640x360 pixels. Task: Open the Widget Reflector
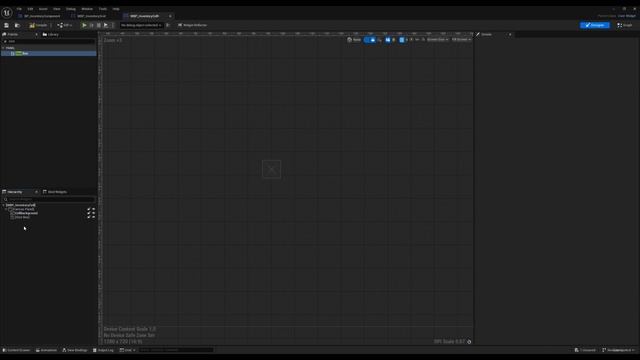tap(192, 25)
